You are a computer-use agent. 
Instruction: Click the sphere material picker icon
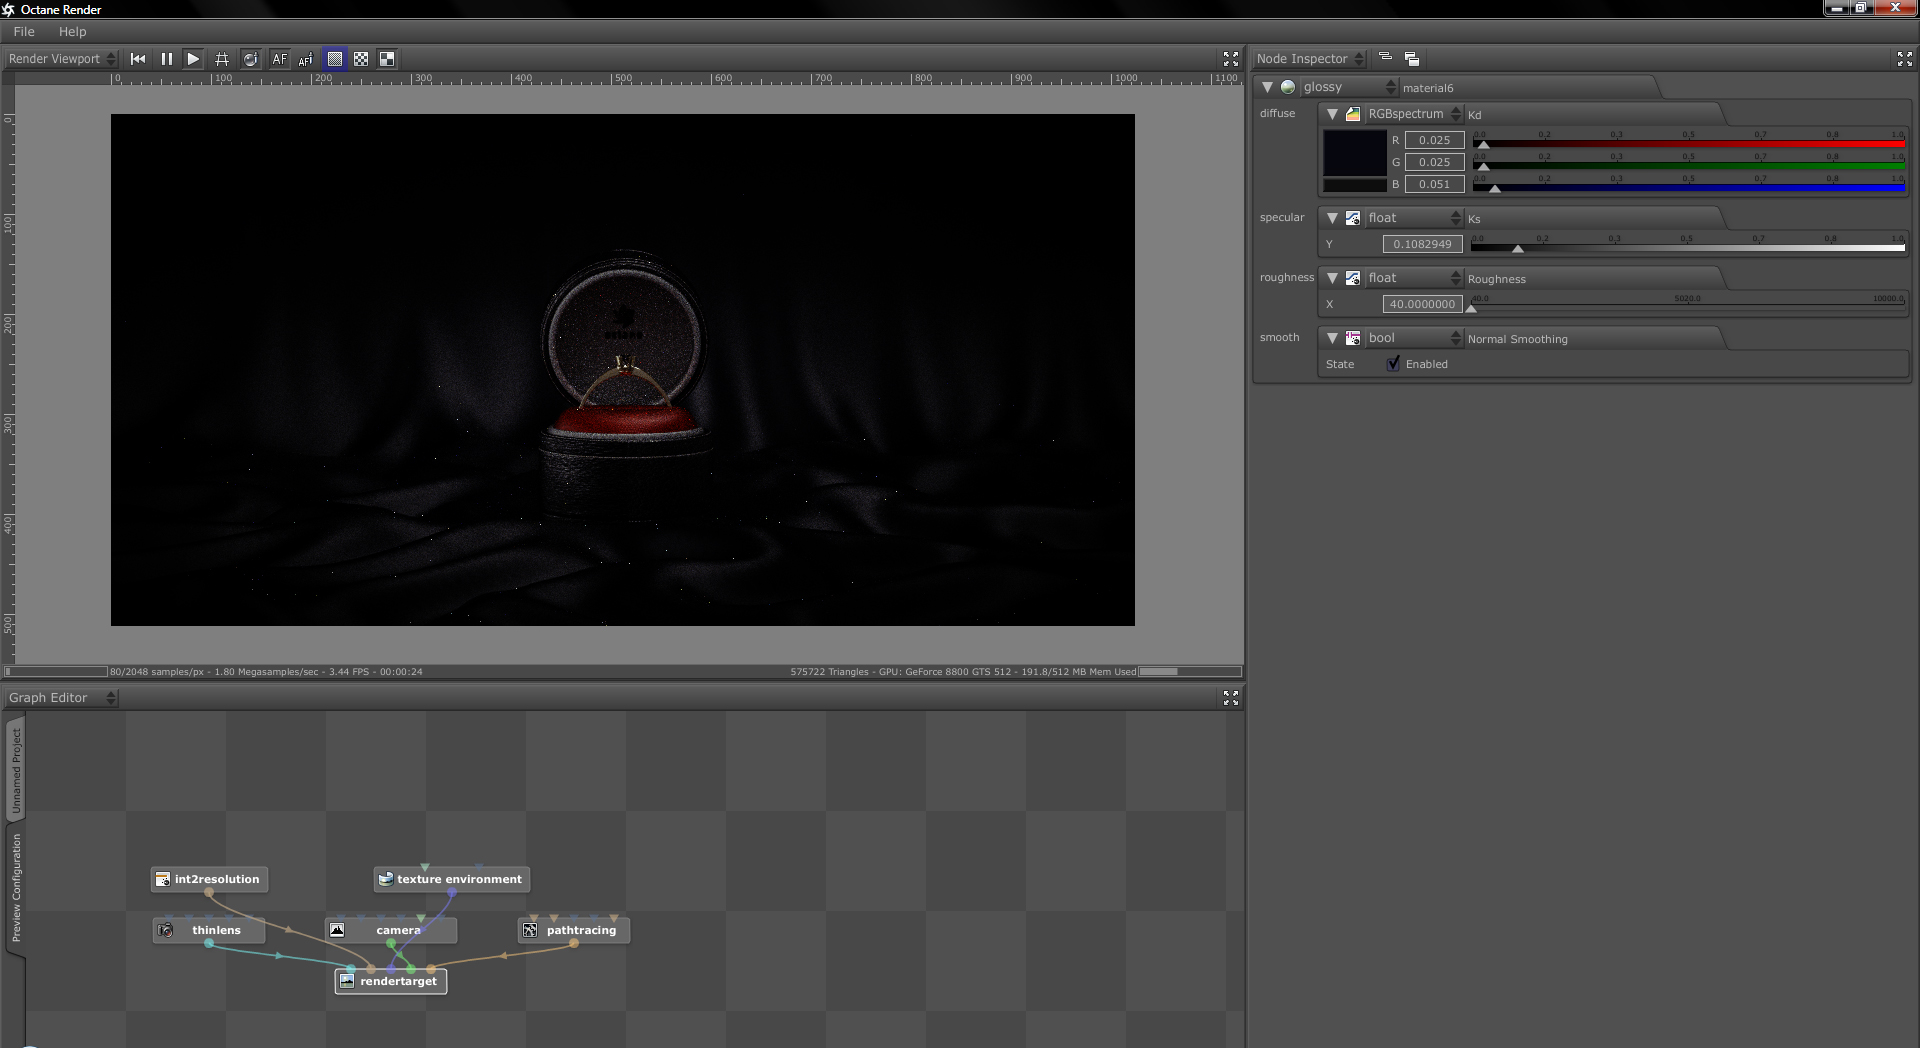[x=251, y=59]
